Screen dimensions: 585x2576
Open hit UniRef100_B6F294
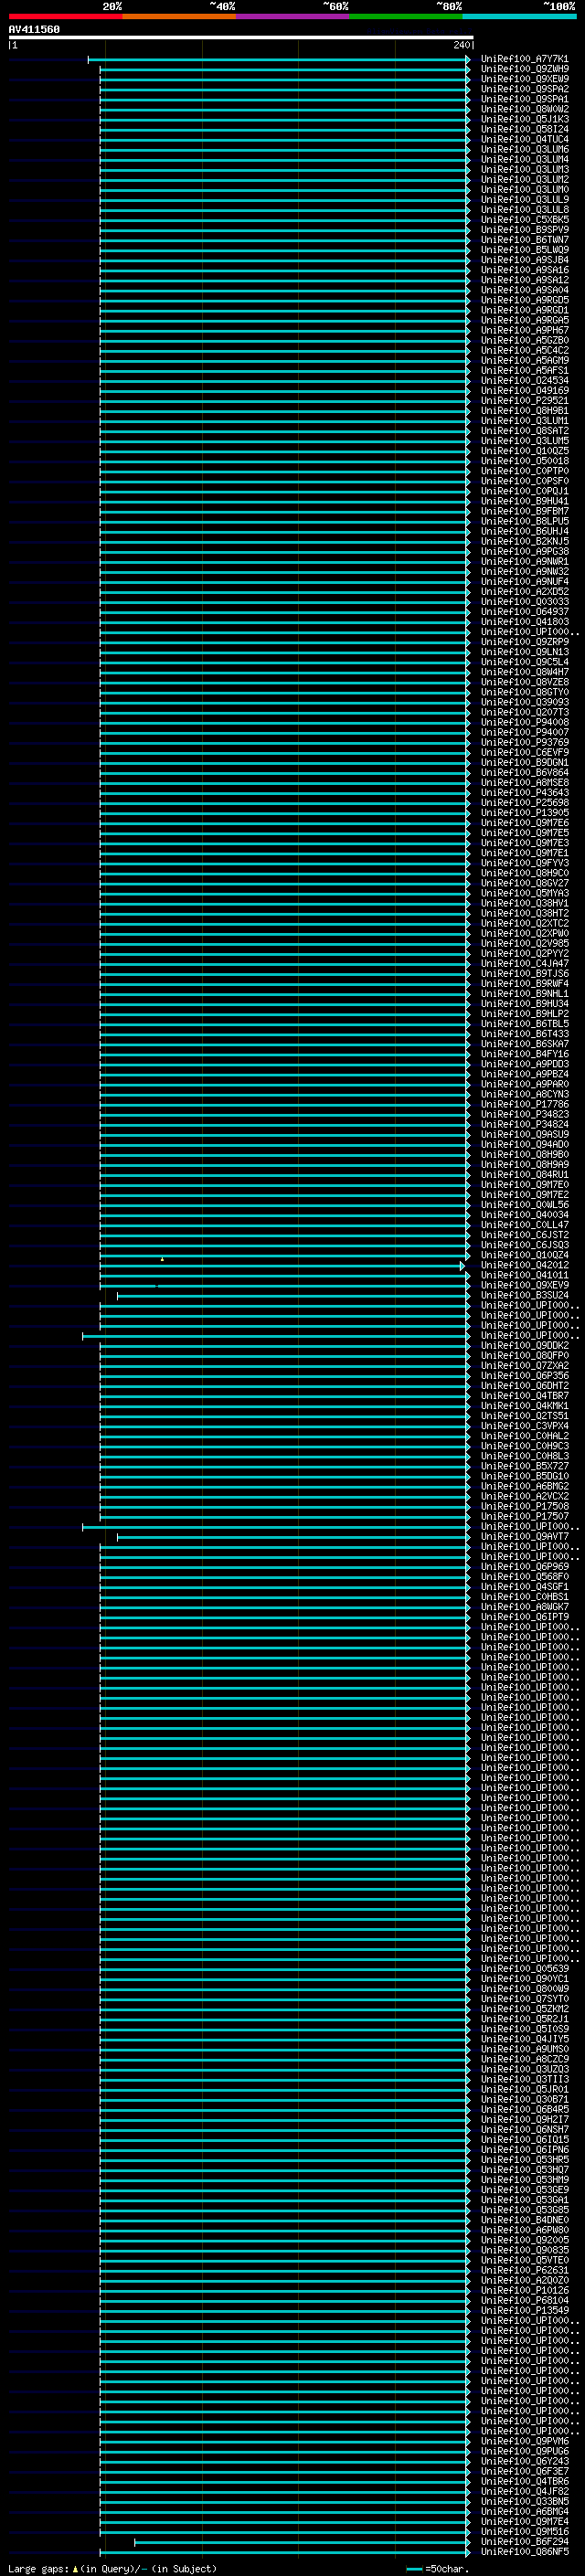pyautogui.click(x=524, y=2541)
